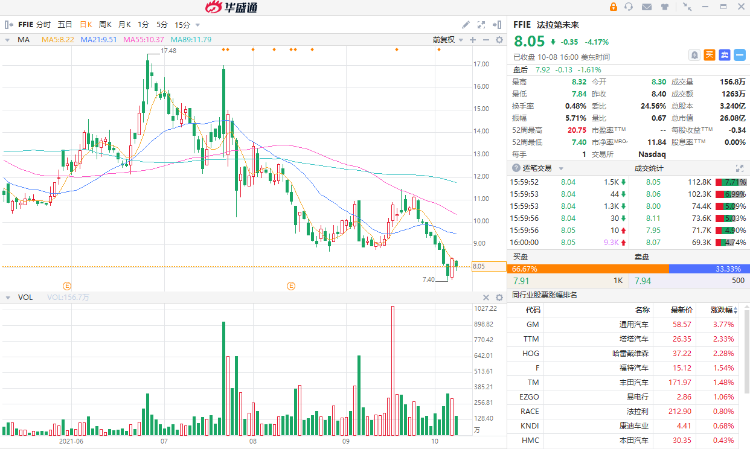The image size is (750, 449).
Task: Expand the trade statistics panel icon
Action: point(739,168)
